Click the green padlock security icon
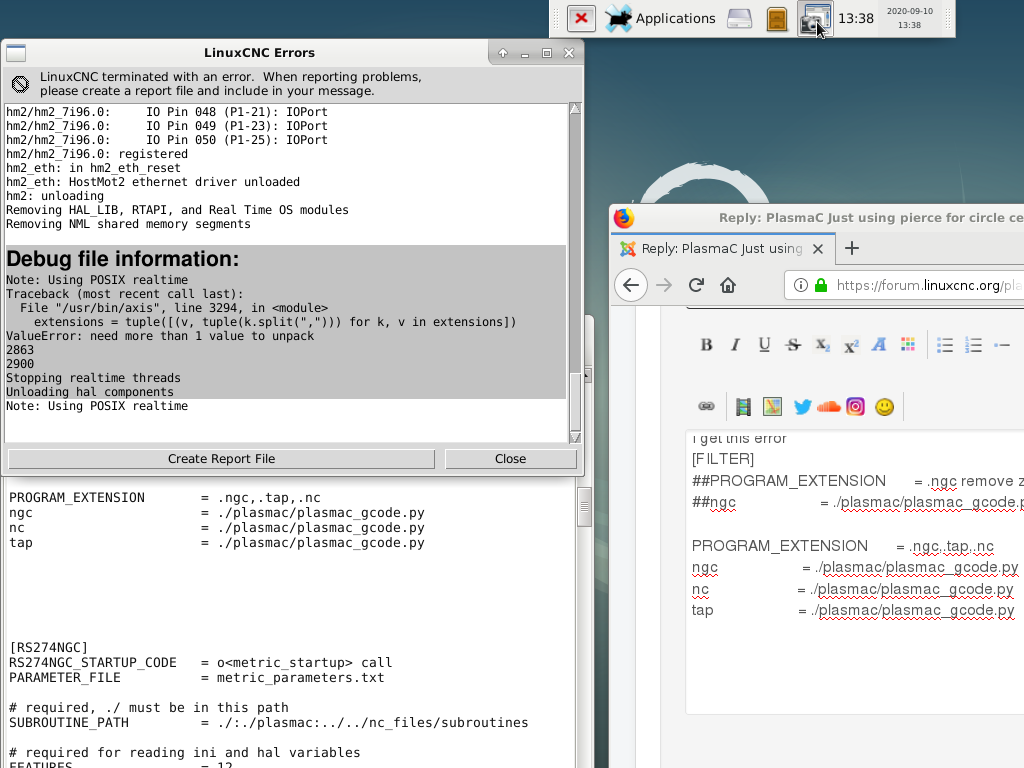 [821, 285]
